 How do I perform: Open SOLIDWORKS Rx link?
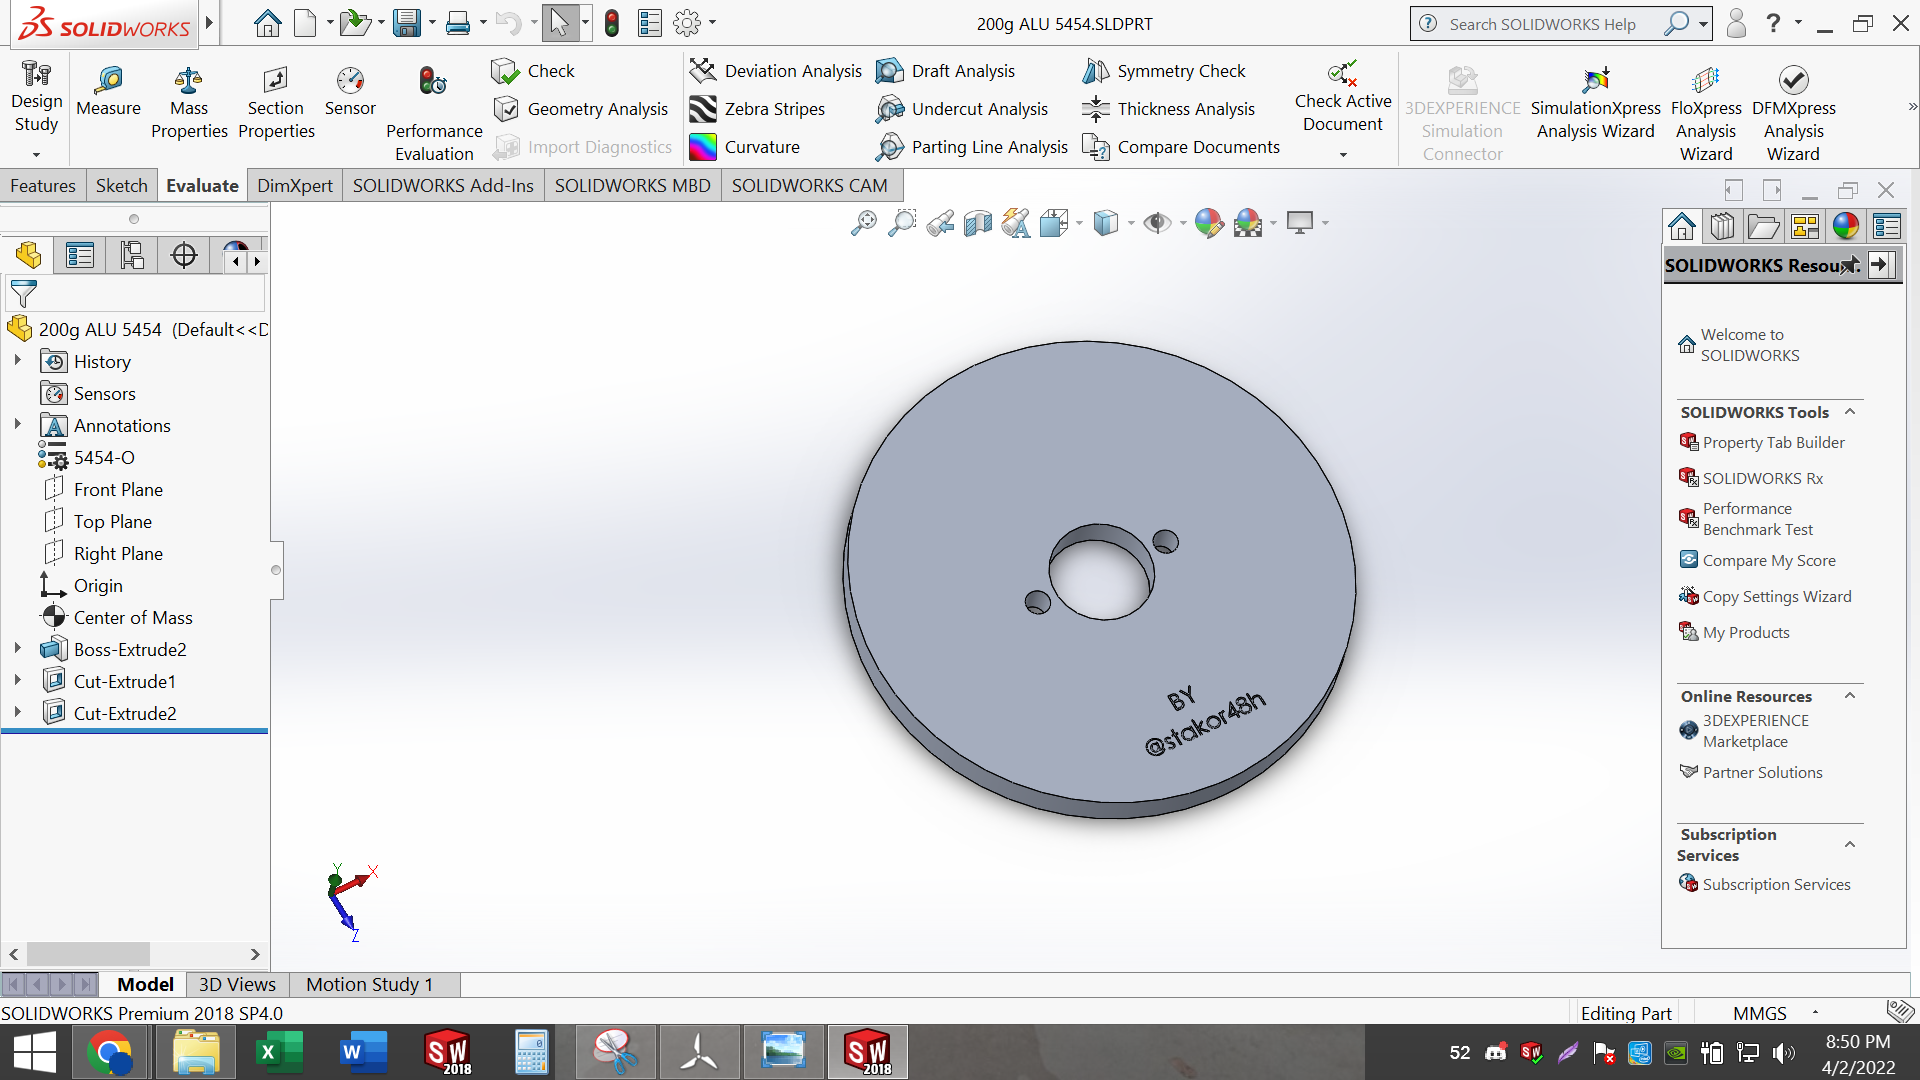(x=1762, y=478)
